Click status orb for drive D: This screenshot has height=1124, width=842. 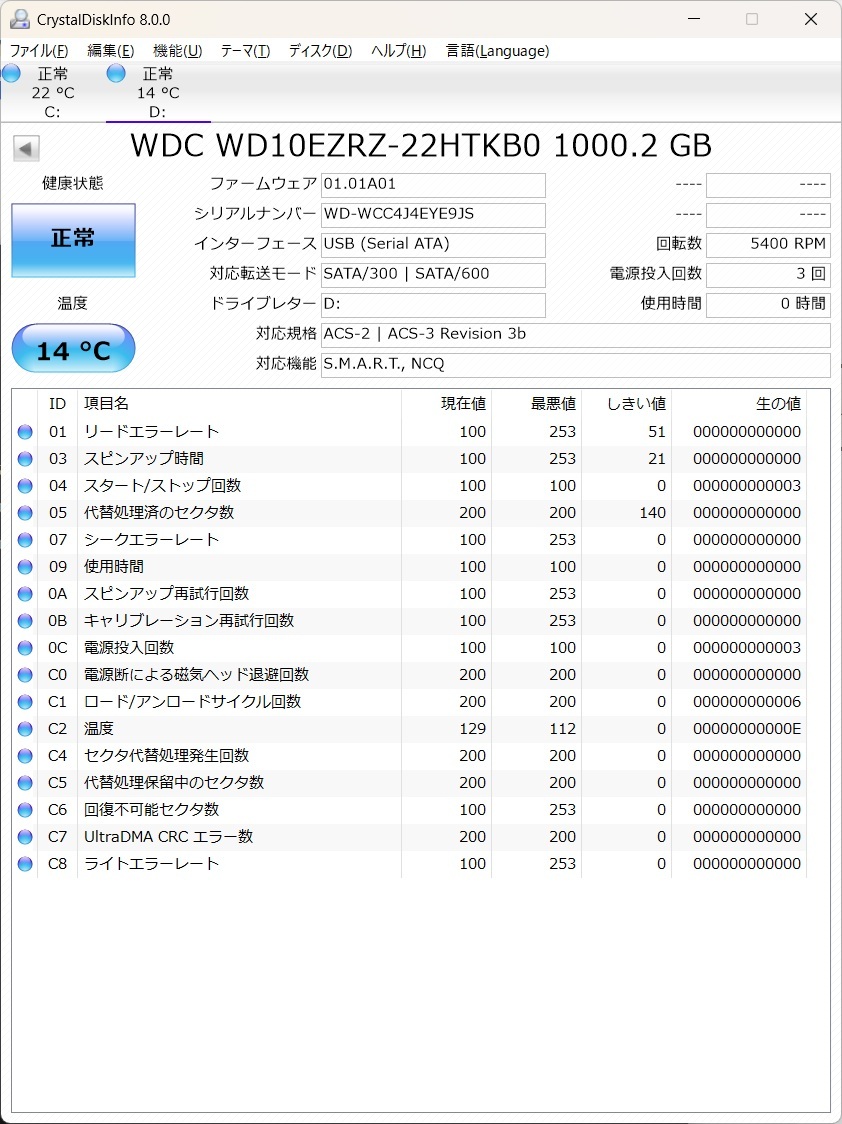(x=116, y=73)
